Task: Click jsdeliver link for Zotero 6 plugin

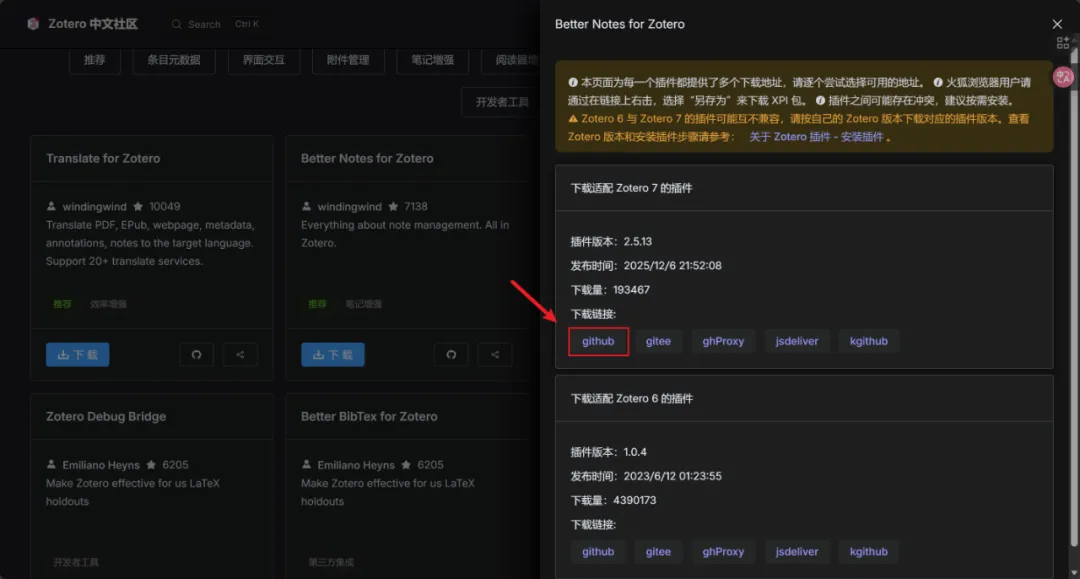Action: 797,551
